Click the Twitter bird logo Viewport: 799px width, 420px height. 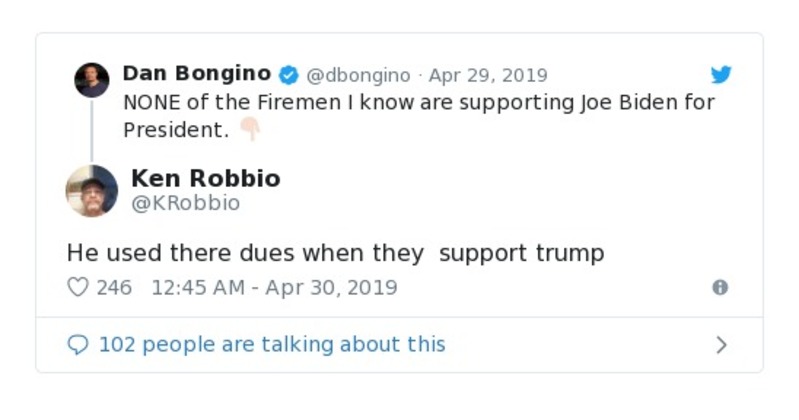tap(721, 75)
